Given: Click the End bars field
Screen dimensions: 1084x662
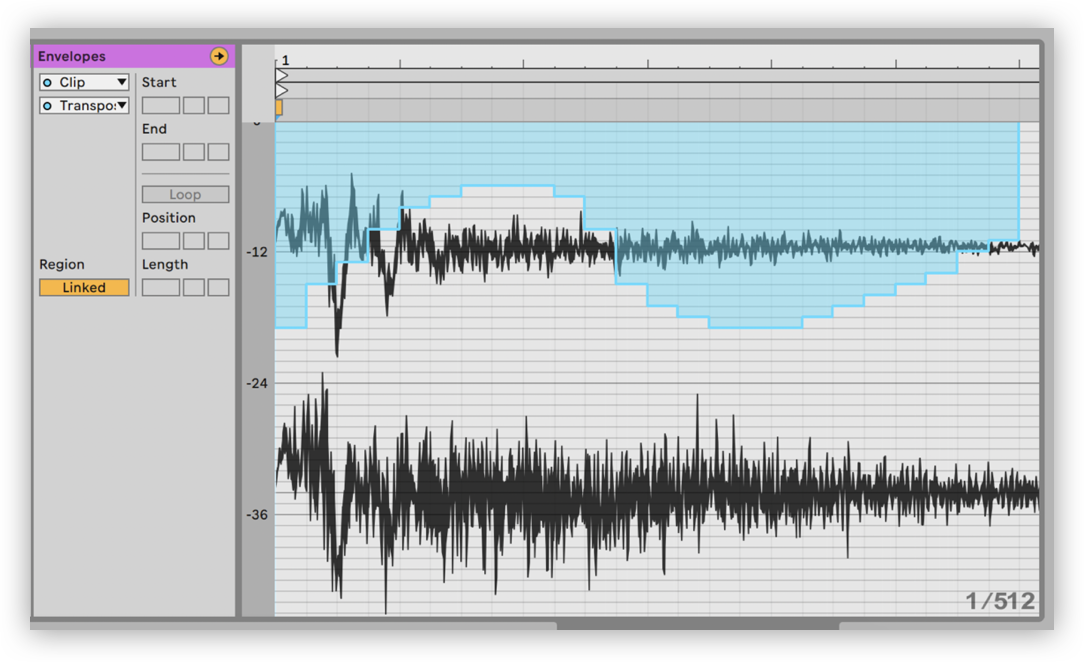Looking at the screenshot, I should [160, 152].
